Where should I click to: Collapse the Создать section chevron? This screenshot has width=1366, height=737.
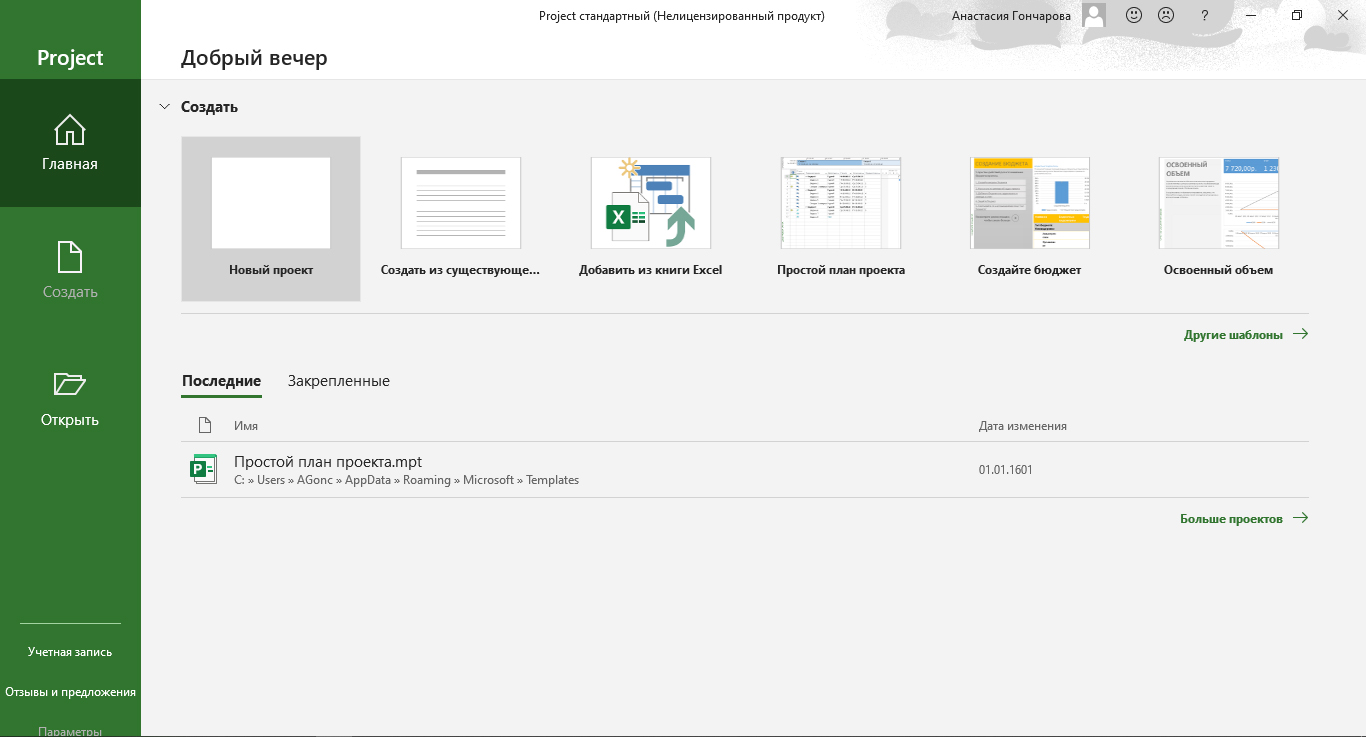coord(165,106)
